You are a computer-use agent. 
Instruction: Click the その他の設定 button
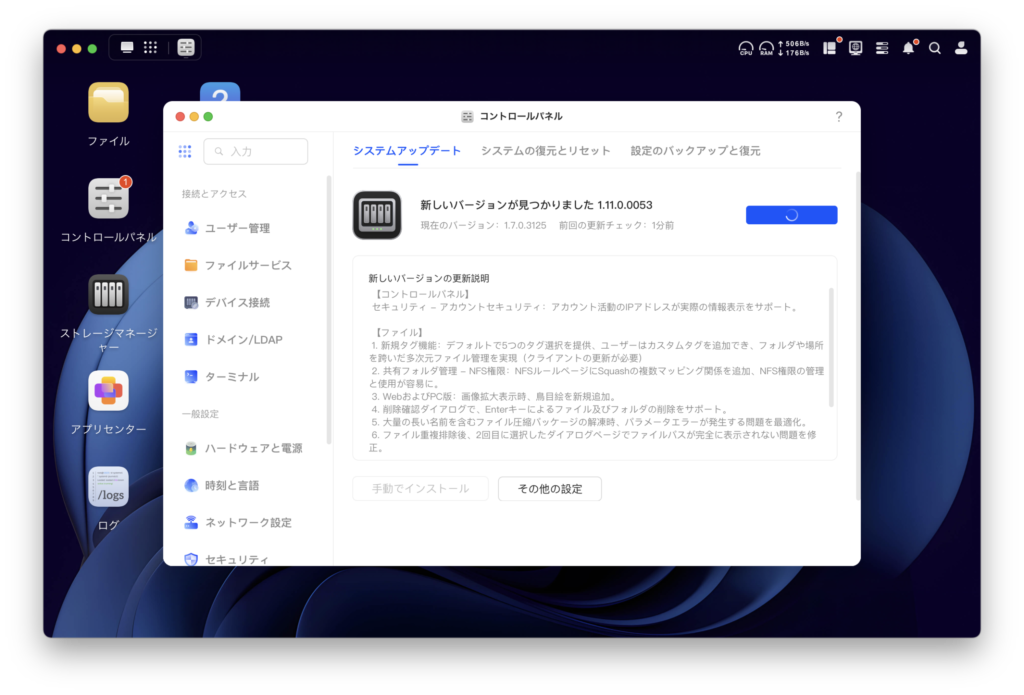(549, 489)
